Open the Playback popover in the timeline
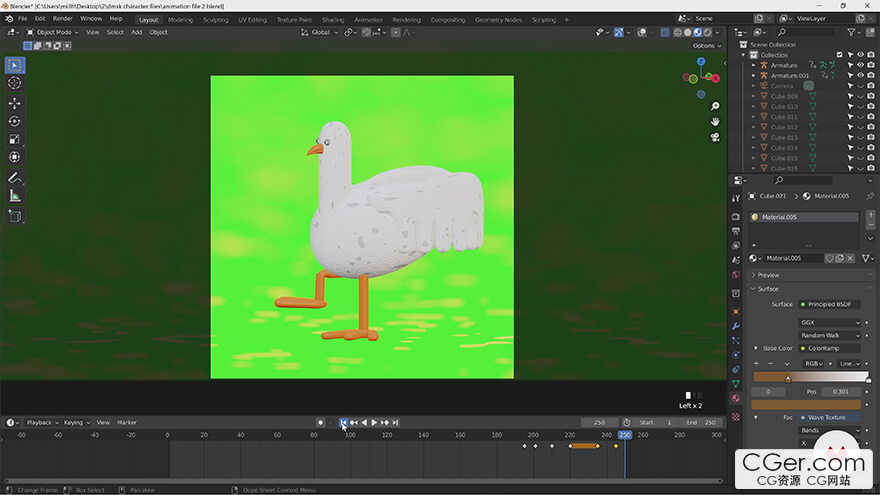 point(41,422)
